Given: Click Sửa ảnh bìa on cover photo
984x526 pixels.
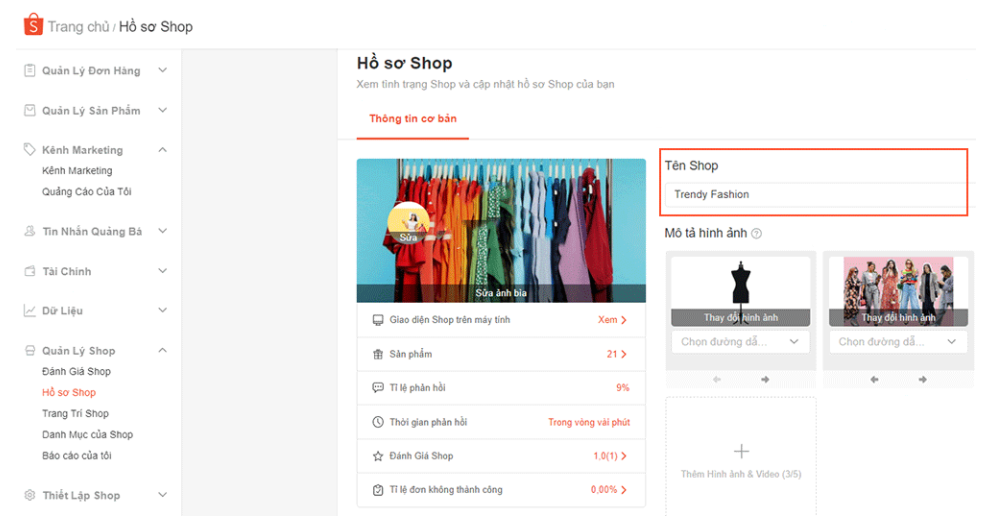Looking at the screenshot, I should (x=500, y=293).
